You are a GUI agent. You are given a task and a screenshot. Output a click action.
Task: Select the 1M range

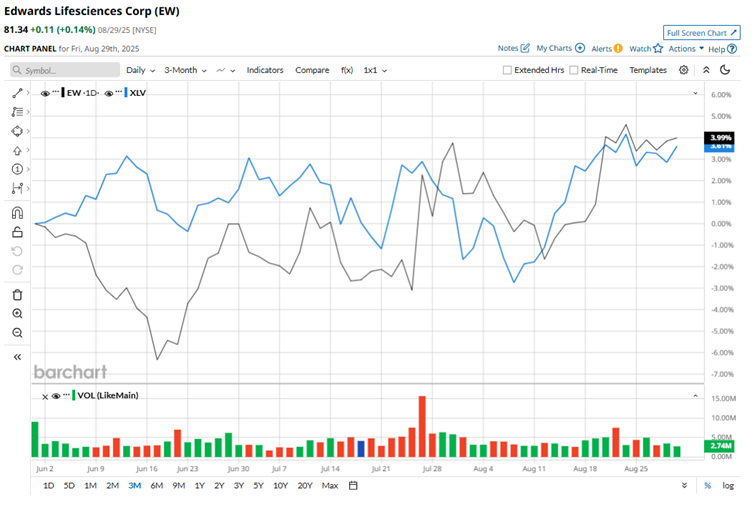[90, 486]
